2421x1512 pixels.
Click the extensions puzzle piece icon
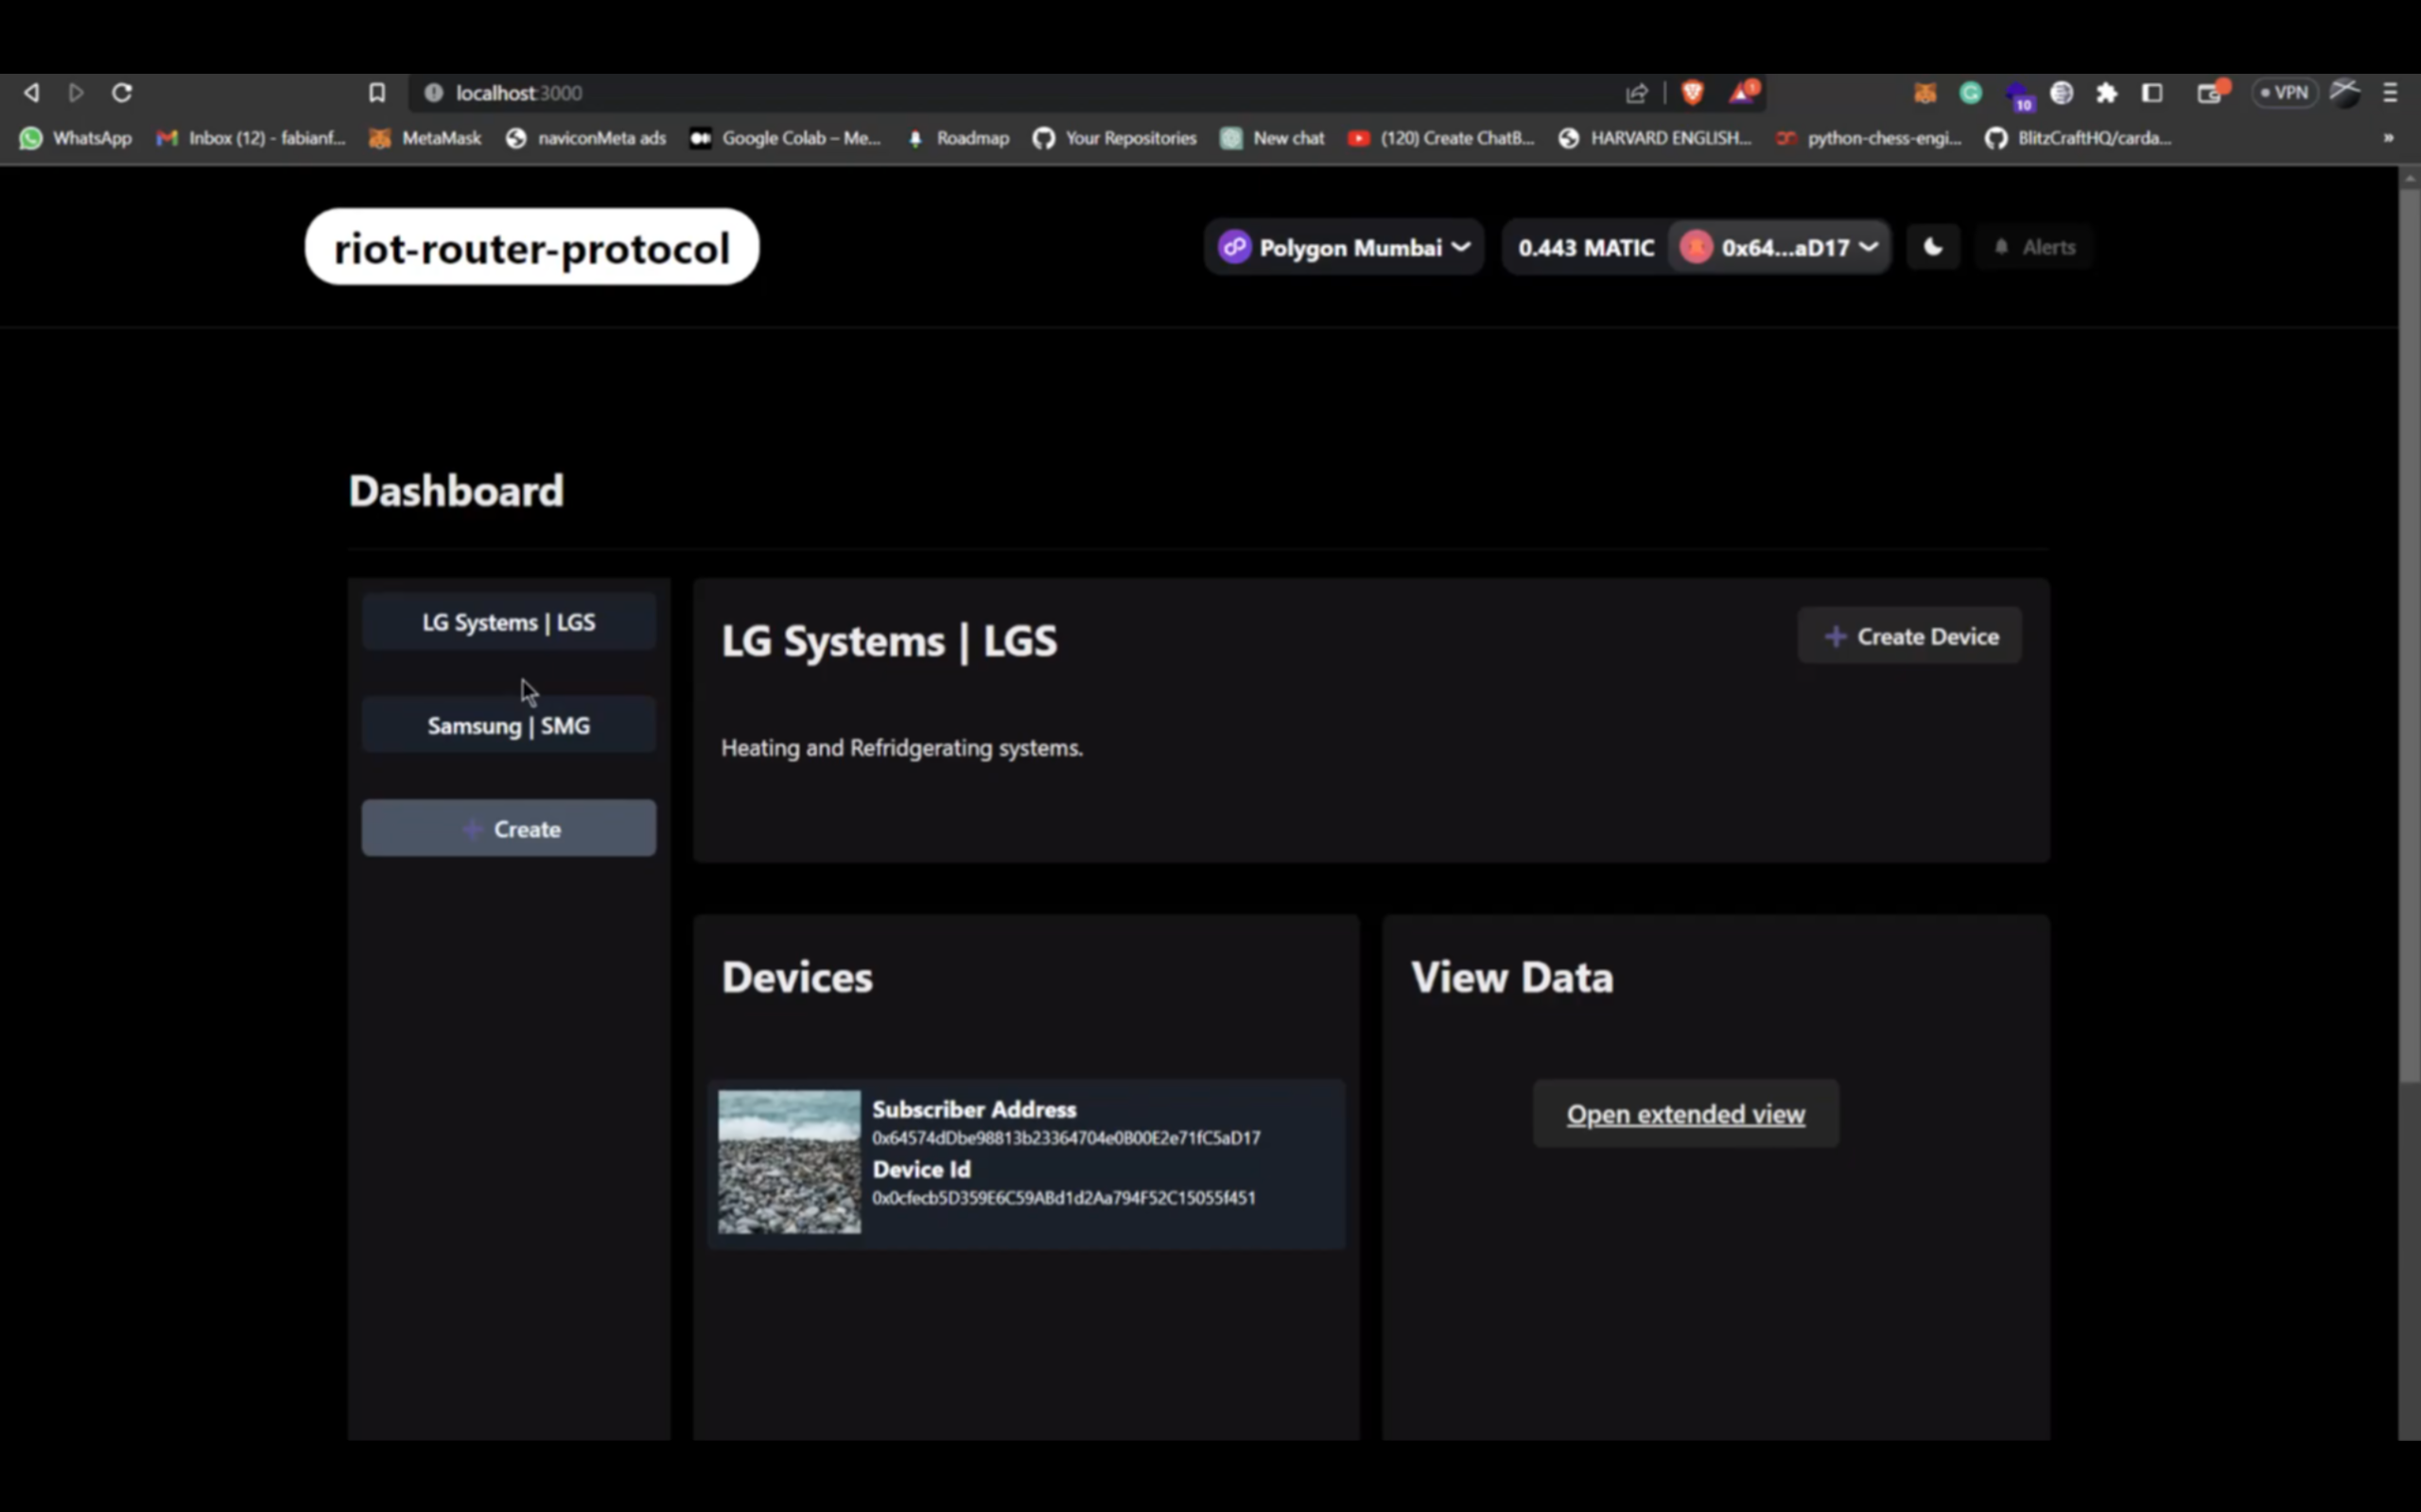coord(2106,92)
